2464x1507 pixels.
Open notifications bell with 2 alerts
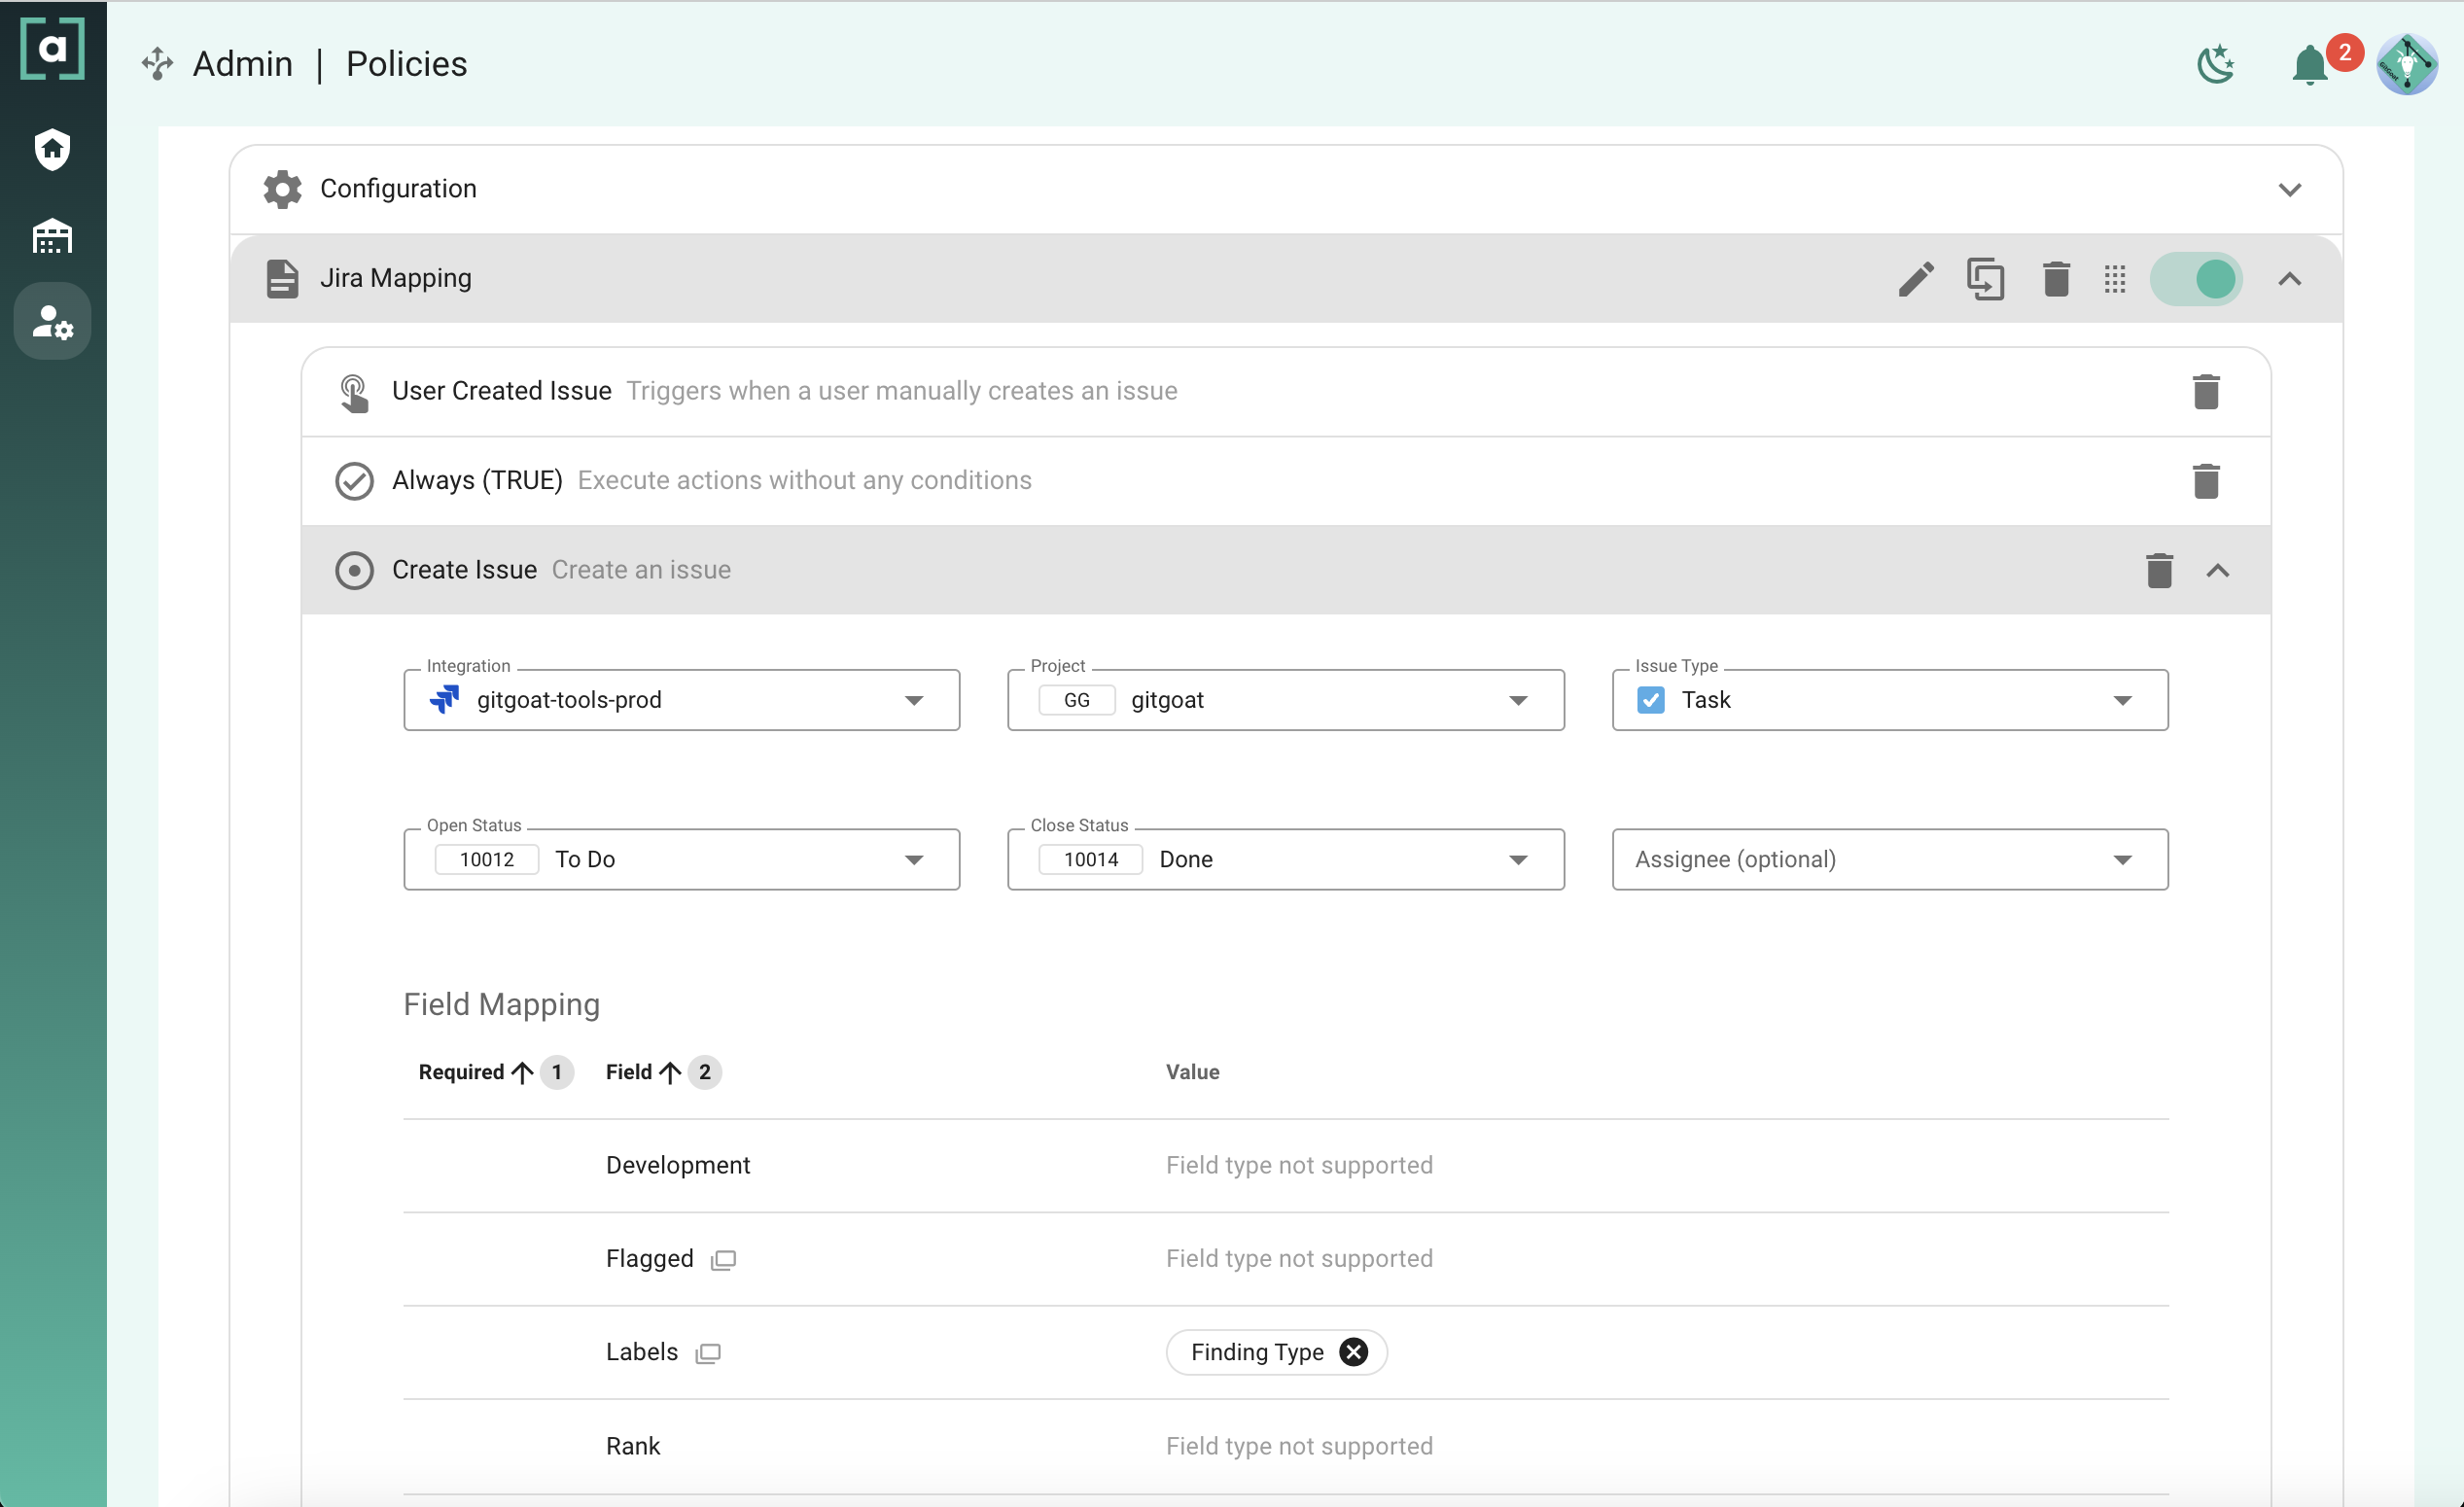2310,66
